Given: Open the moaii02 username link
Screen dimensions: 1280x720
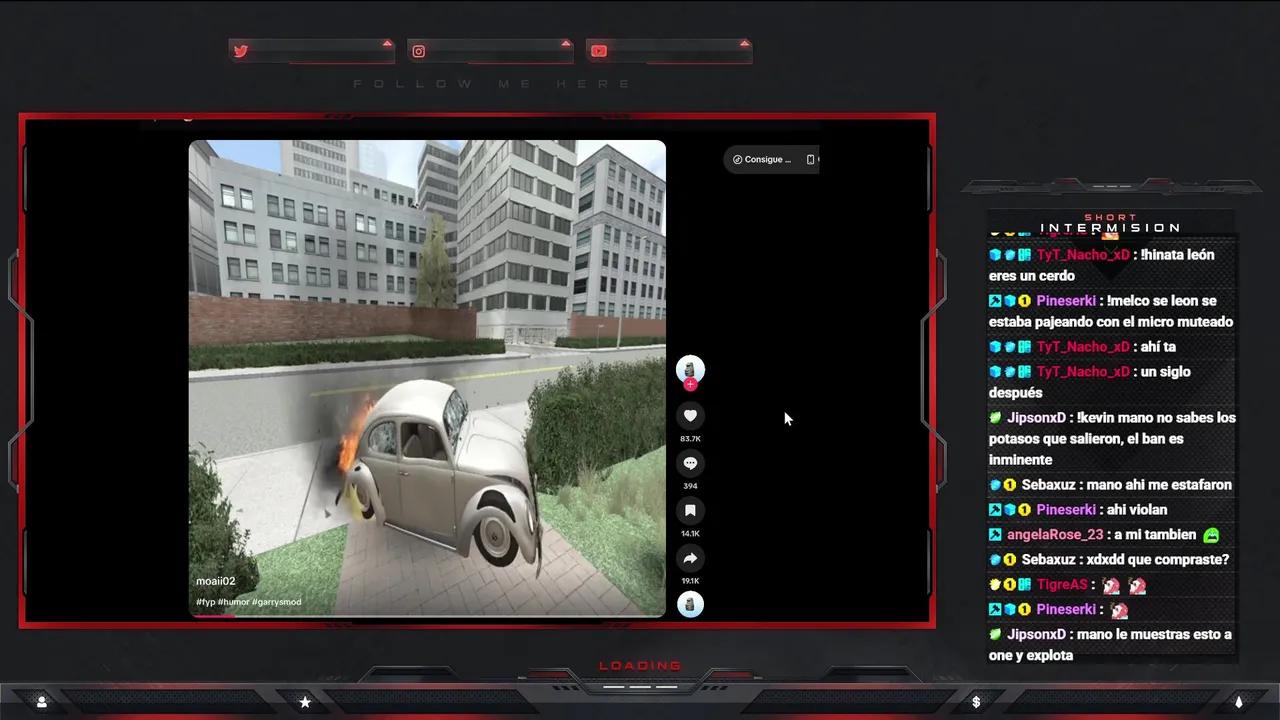Looking at the screenshot, I should [x=215, y=581].
